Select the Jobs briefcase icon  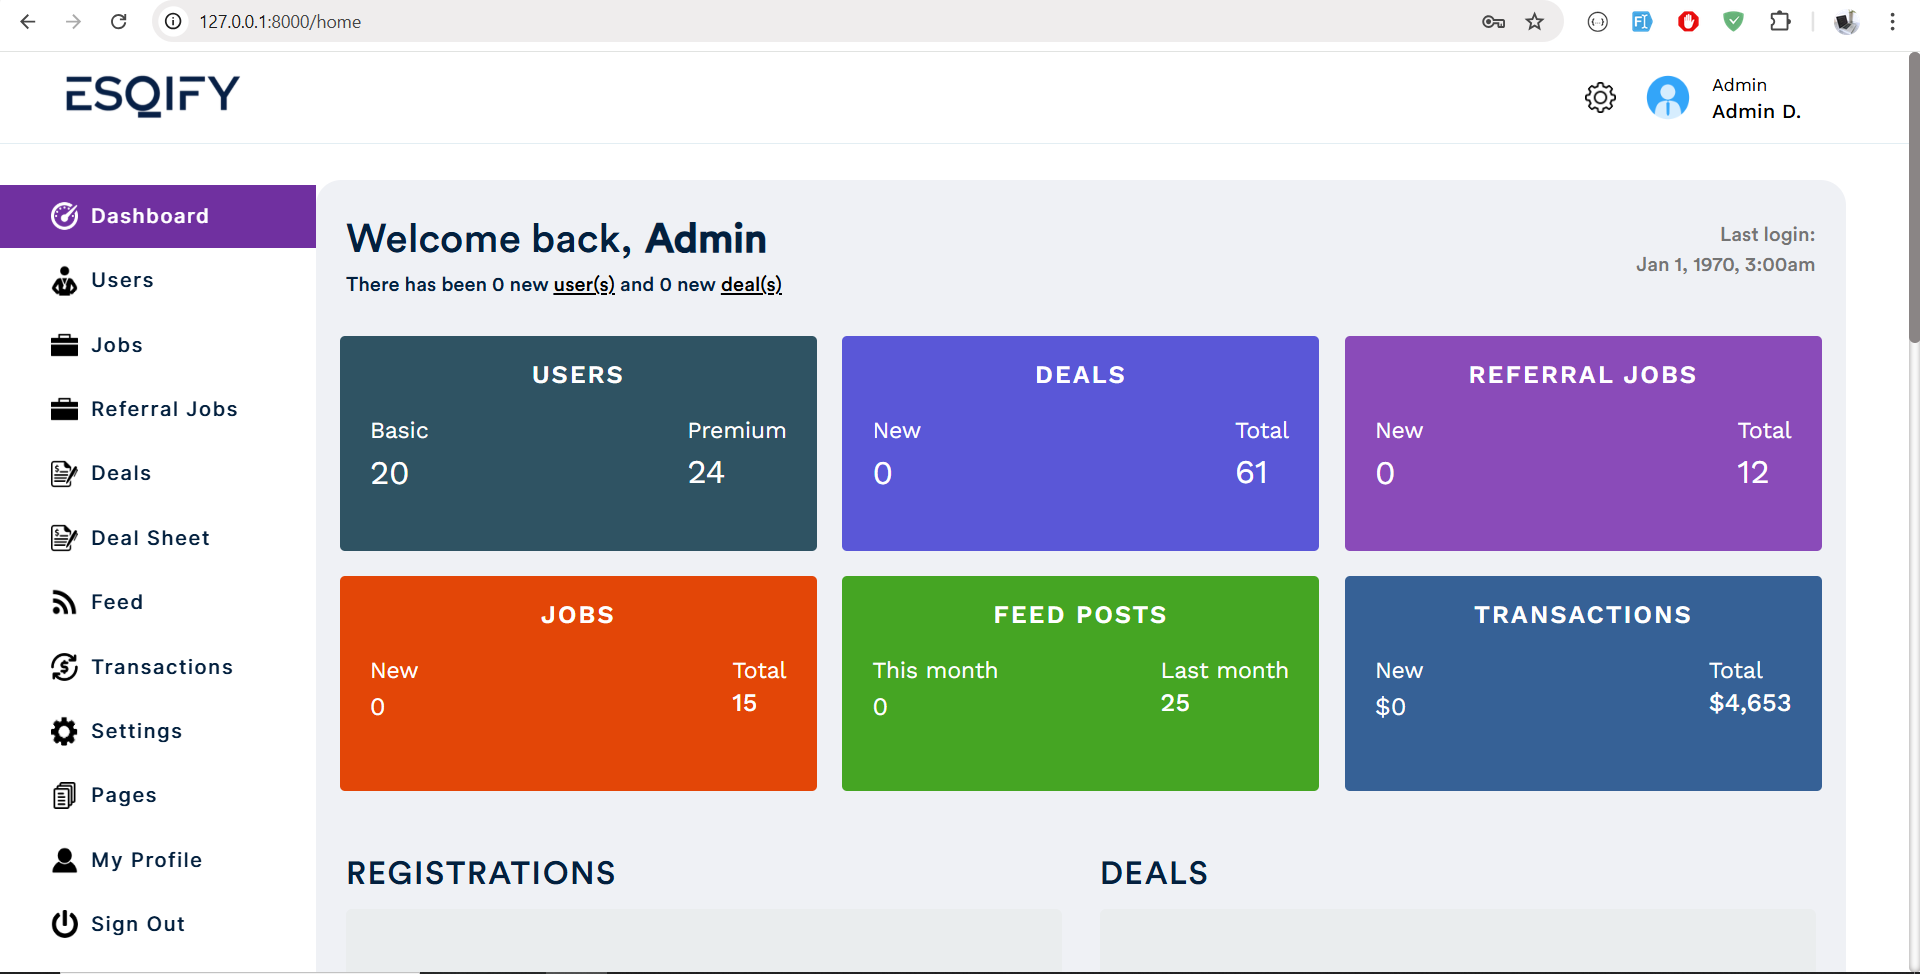click(x=64, y=346)
